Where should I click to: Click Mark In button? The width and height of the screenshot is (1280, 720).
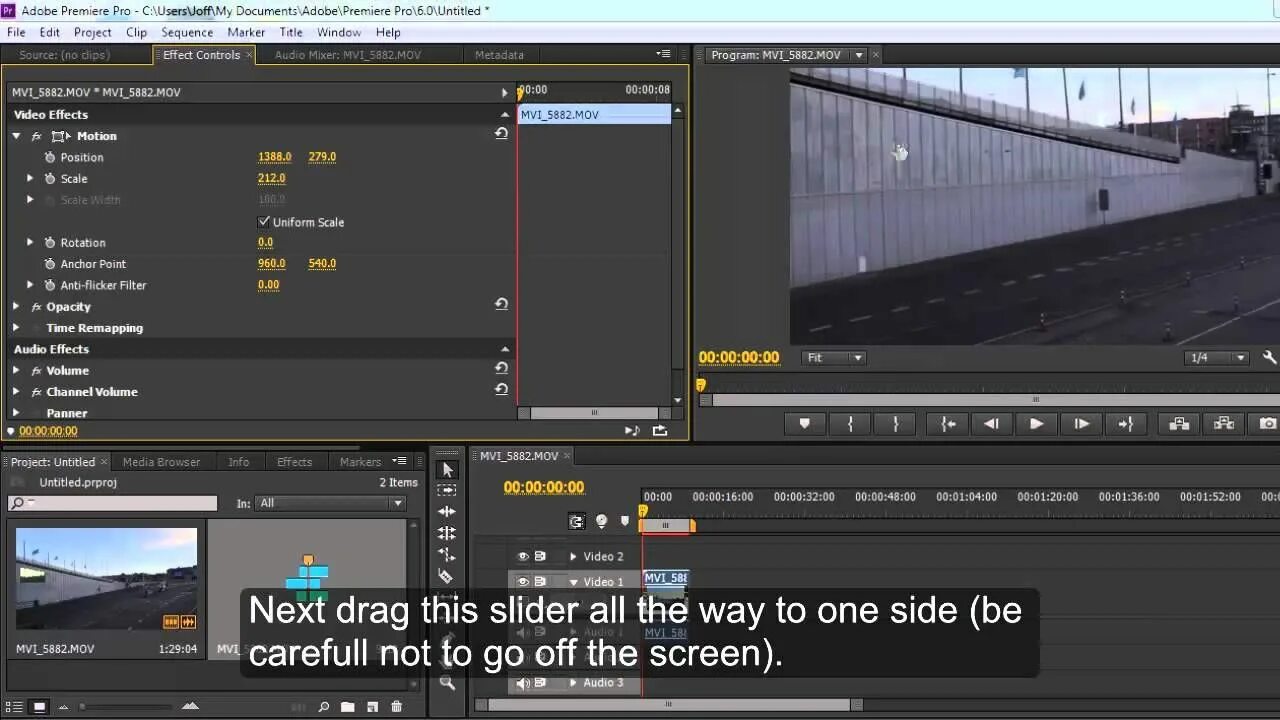pos(850,424)
